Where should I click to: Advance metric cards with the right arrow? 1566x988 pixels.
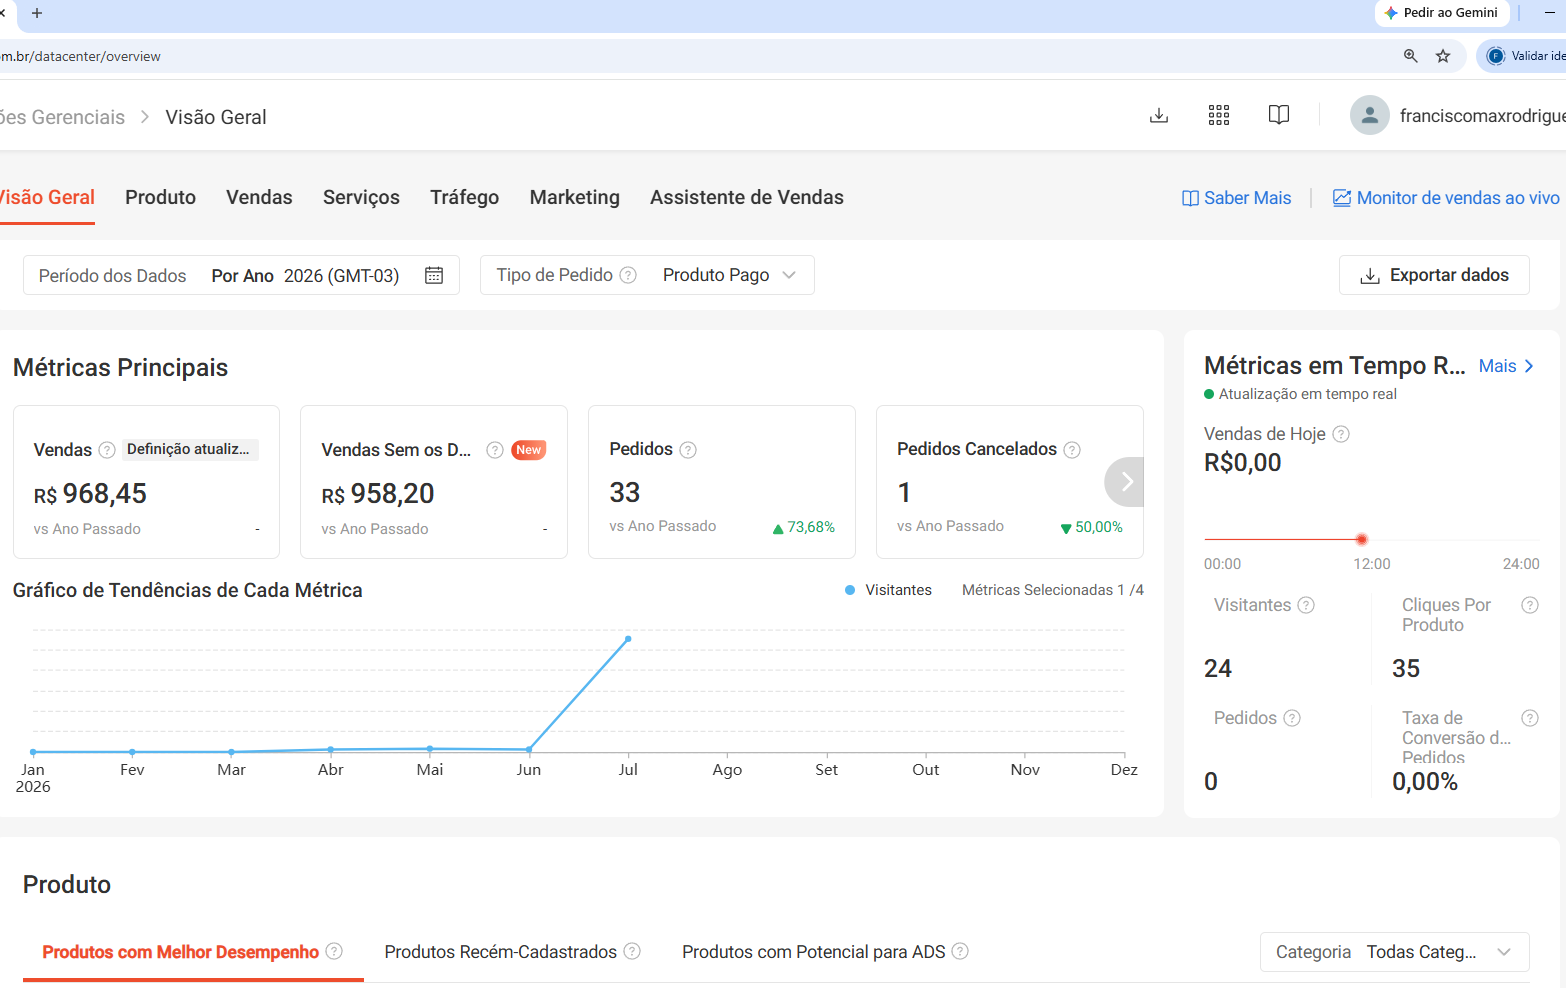[1126, 482]
